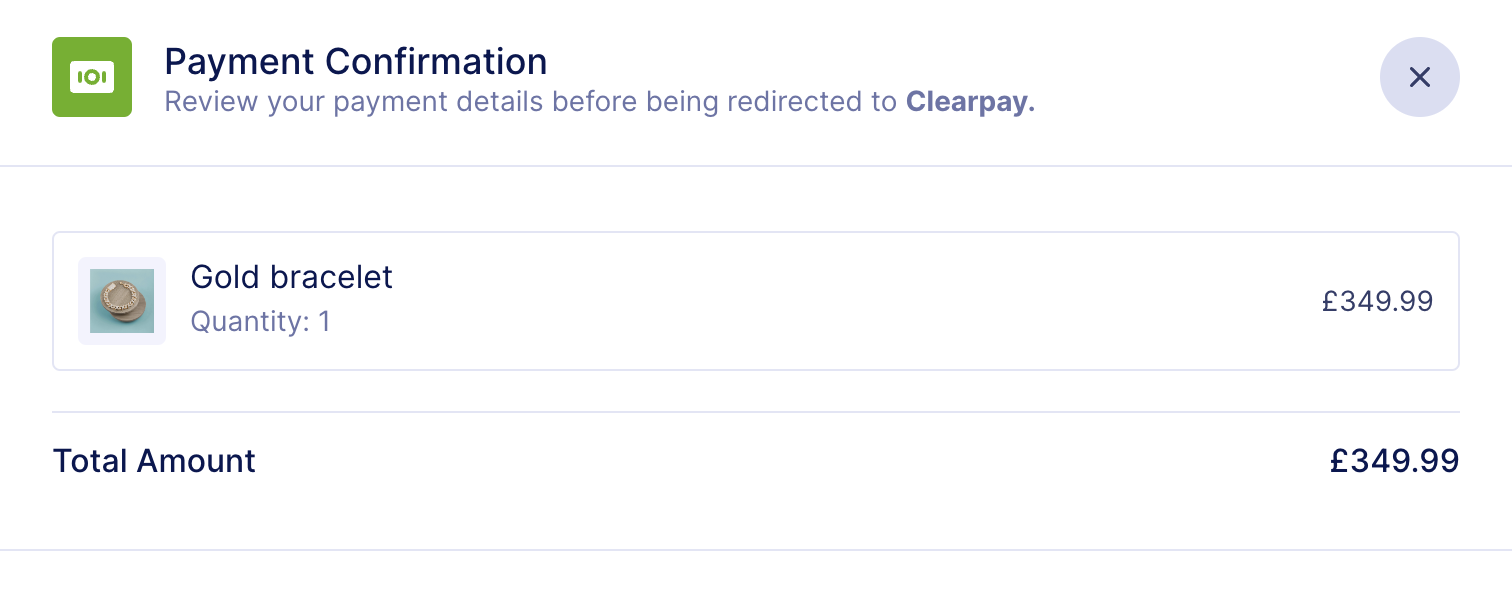Click the divider above Total Amount

[x=755, y=412]
